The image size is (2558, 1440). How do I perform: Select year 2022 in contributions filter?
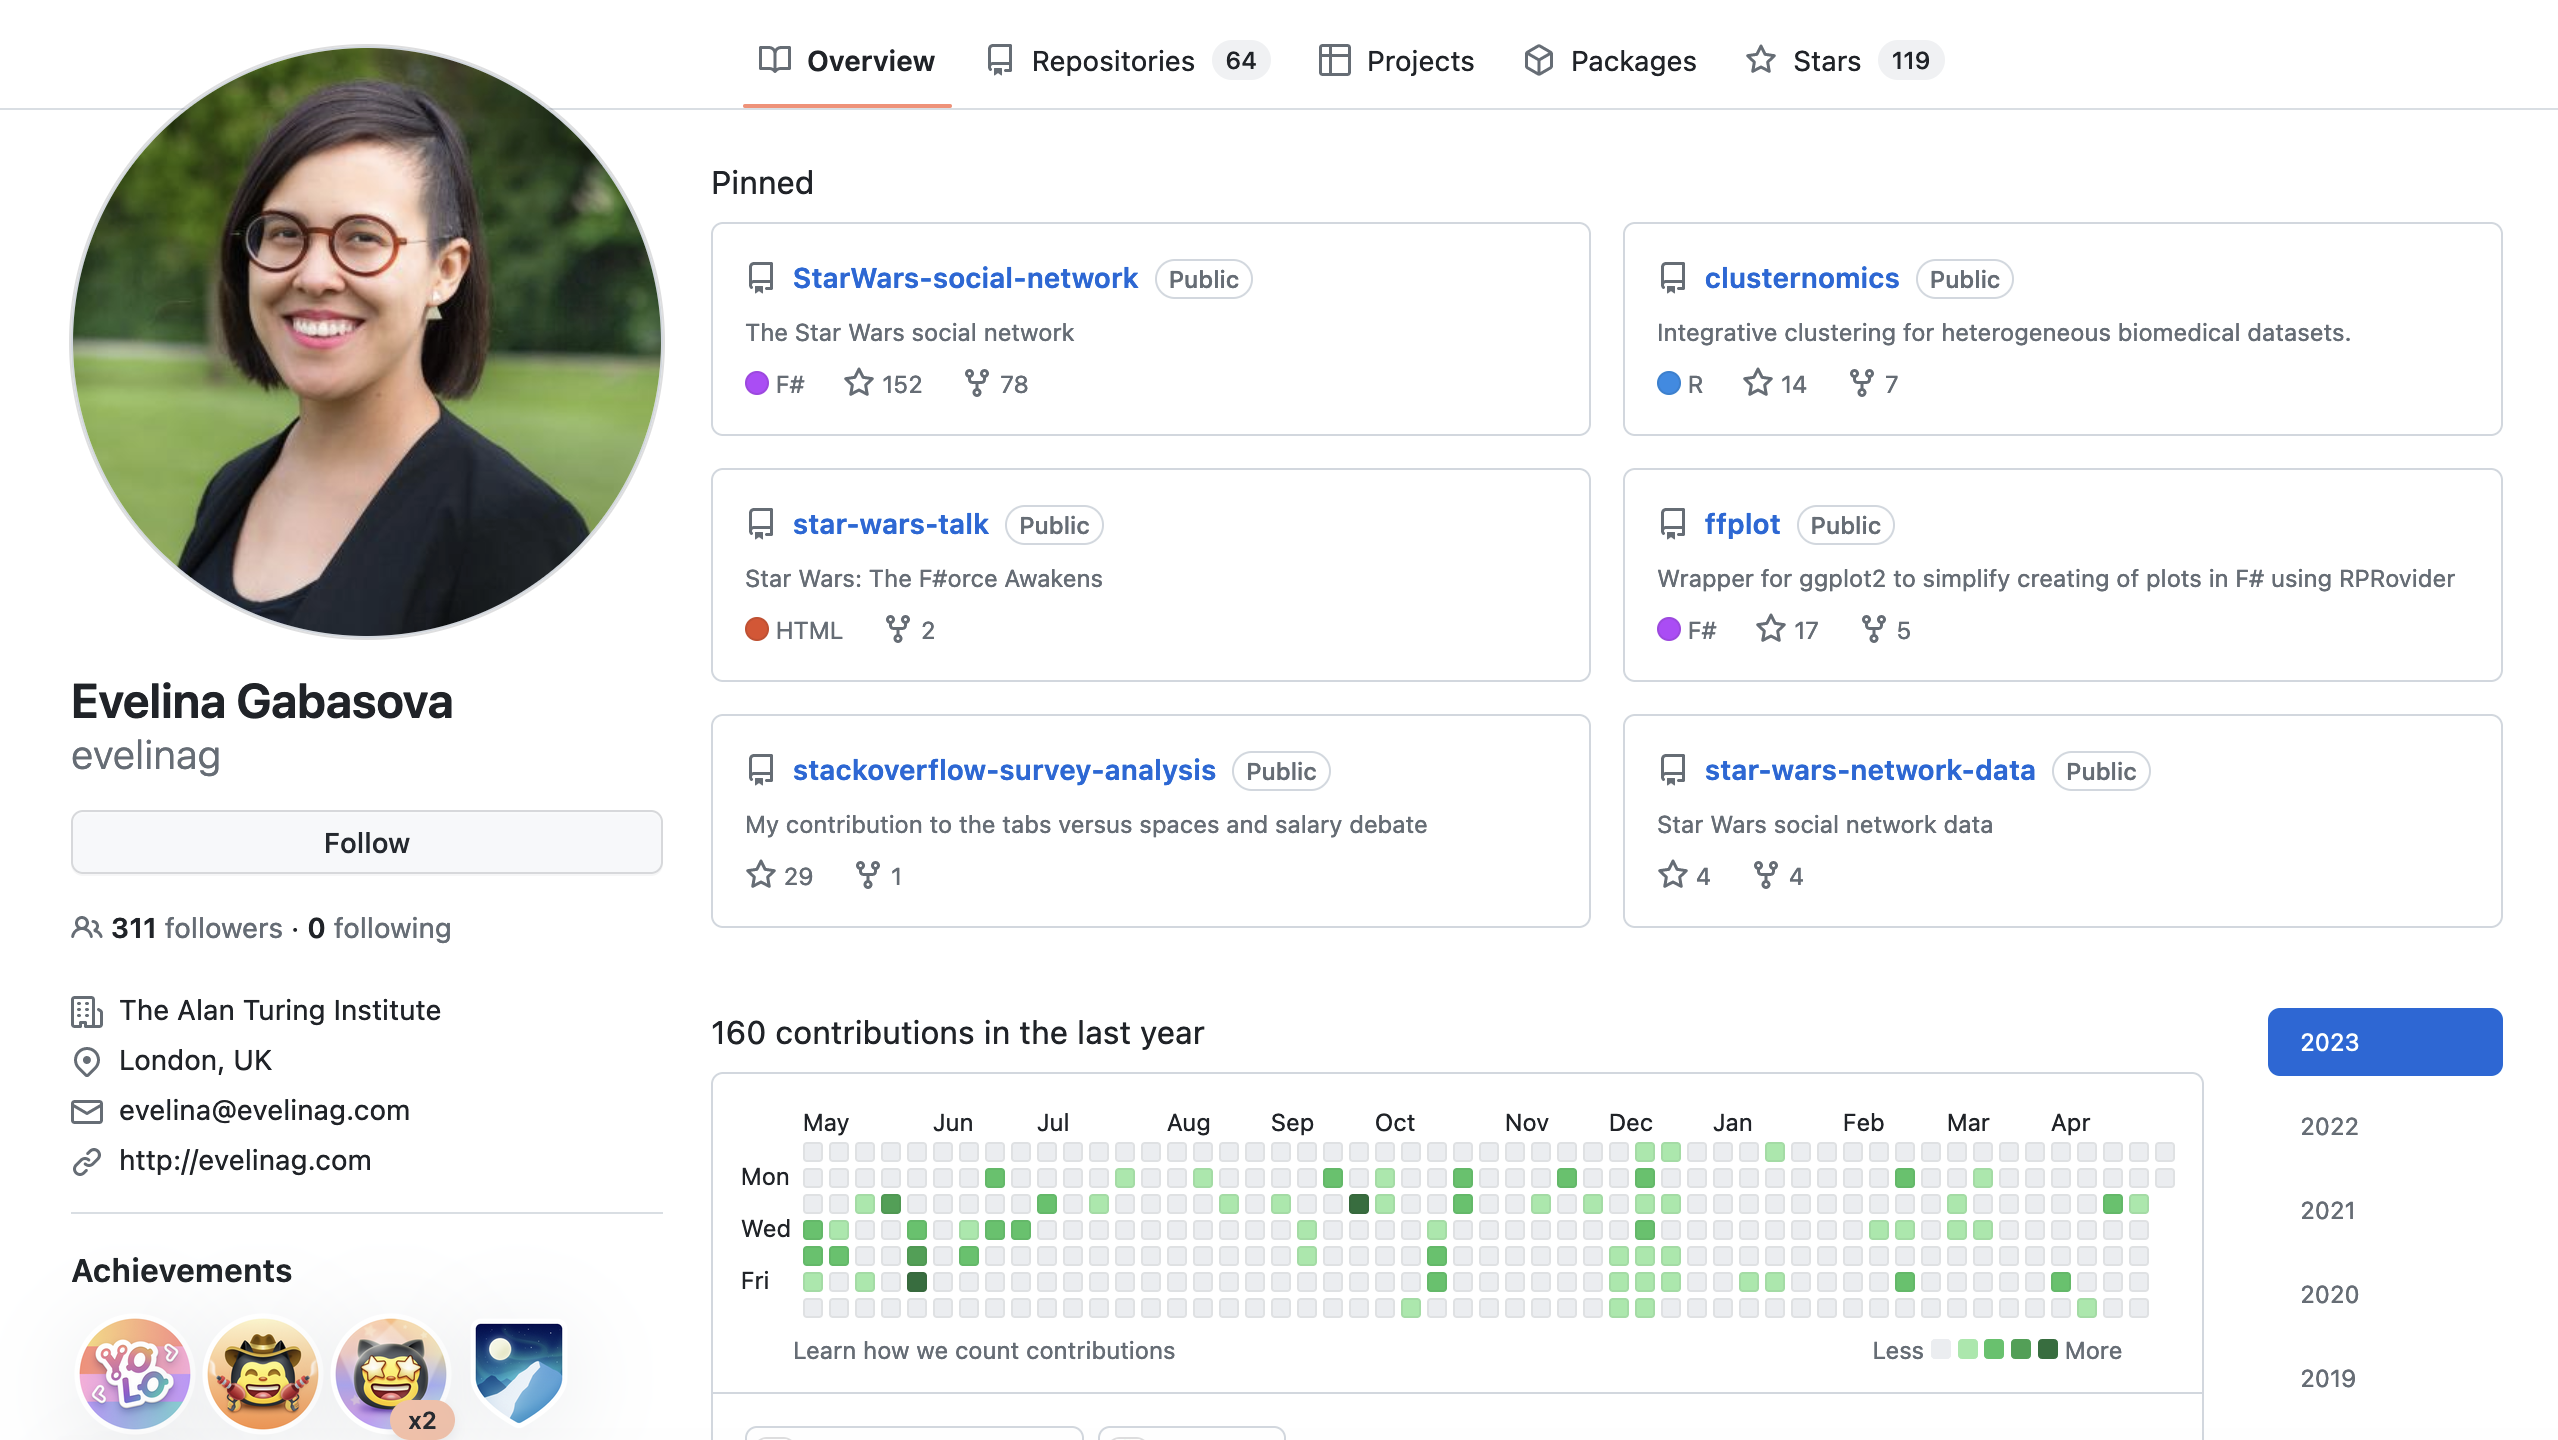(x=2329, y=1126)
